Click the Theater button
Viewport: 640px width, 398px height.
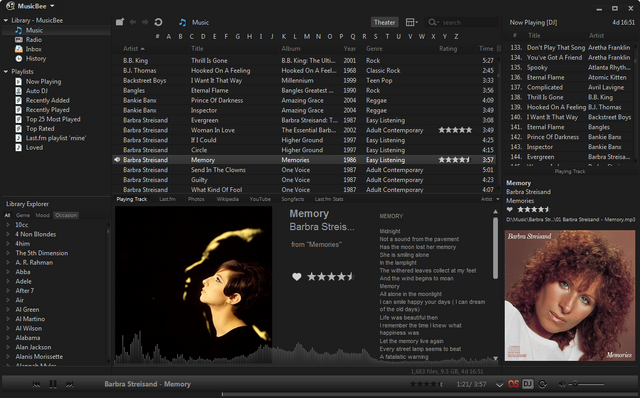tap(384, 22)
